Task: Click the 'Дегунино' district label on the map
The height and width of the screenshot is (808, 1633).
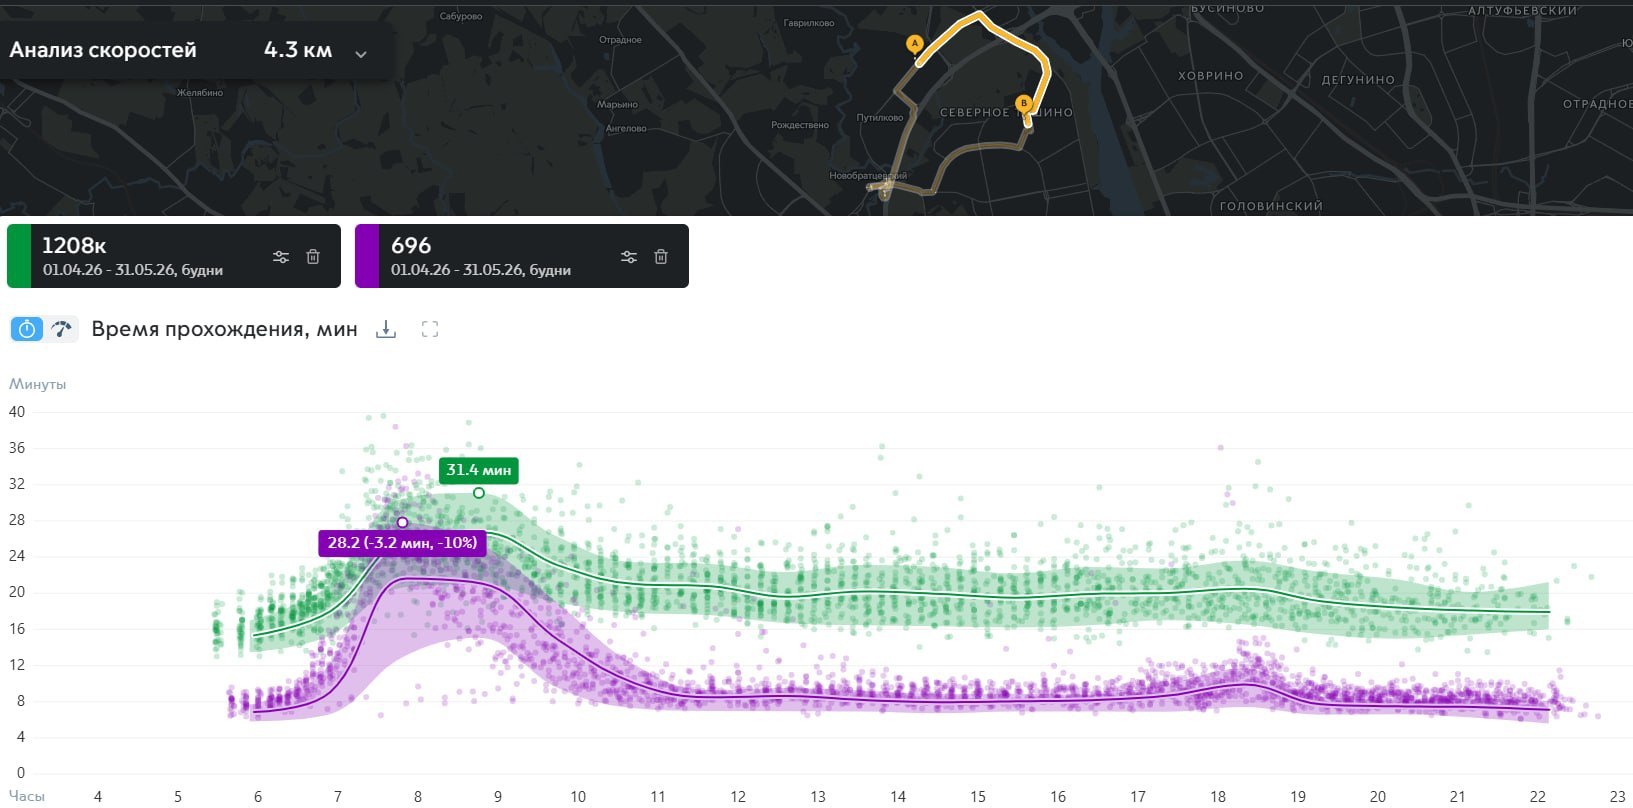Action: [1358, 80]
